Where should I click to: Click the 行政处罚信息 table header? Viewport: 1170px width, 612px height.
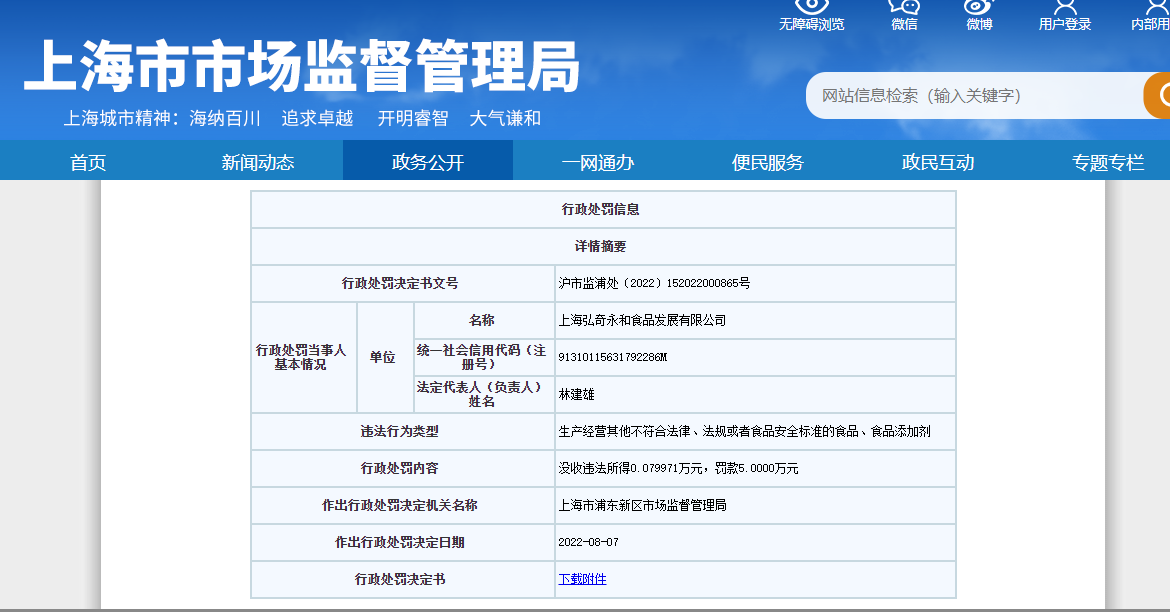coord(603,210)
